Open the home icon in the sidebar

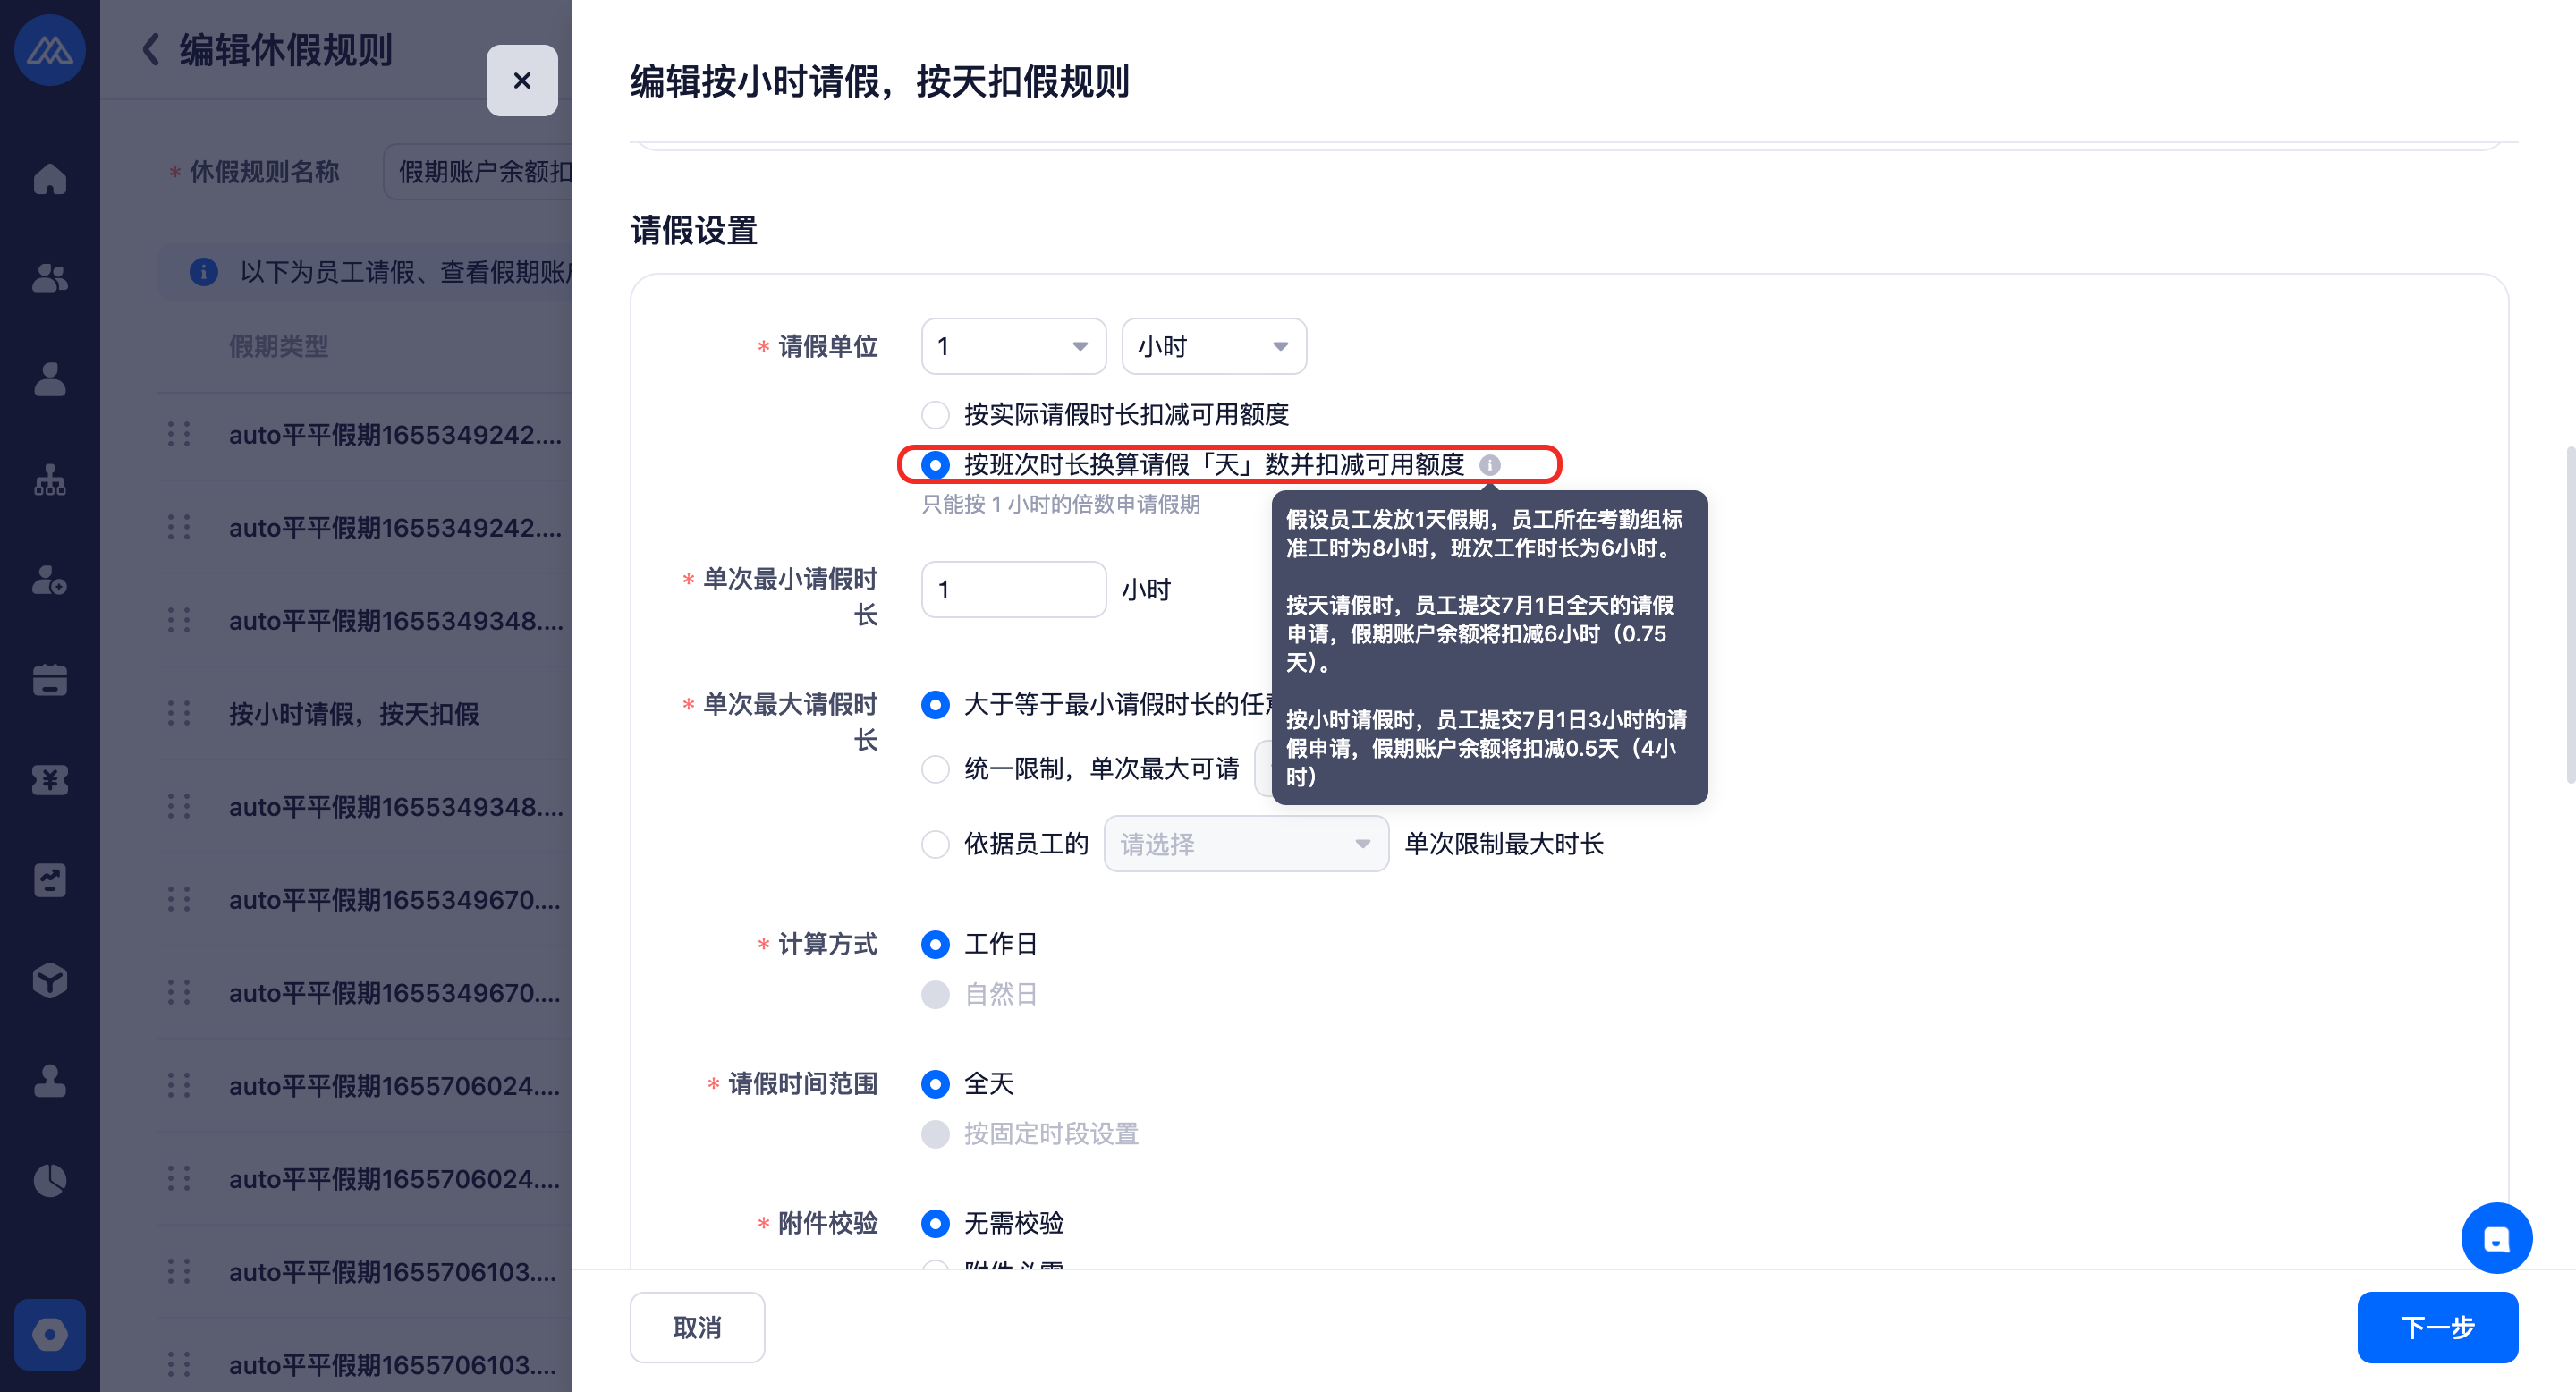point(49,178)
